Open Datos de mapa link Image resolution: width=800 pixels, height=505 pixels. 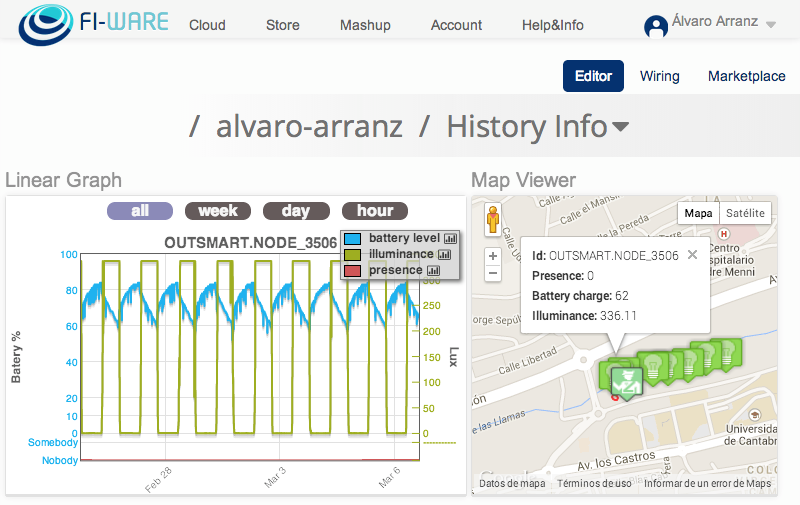tap(512, 484)
